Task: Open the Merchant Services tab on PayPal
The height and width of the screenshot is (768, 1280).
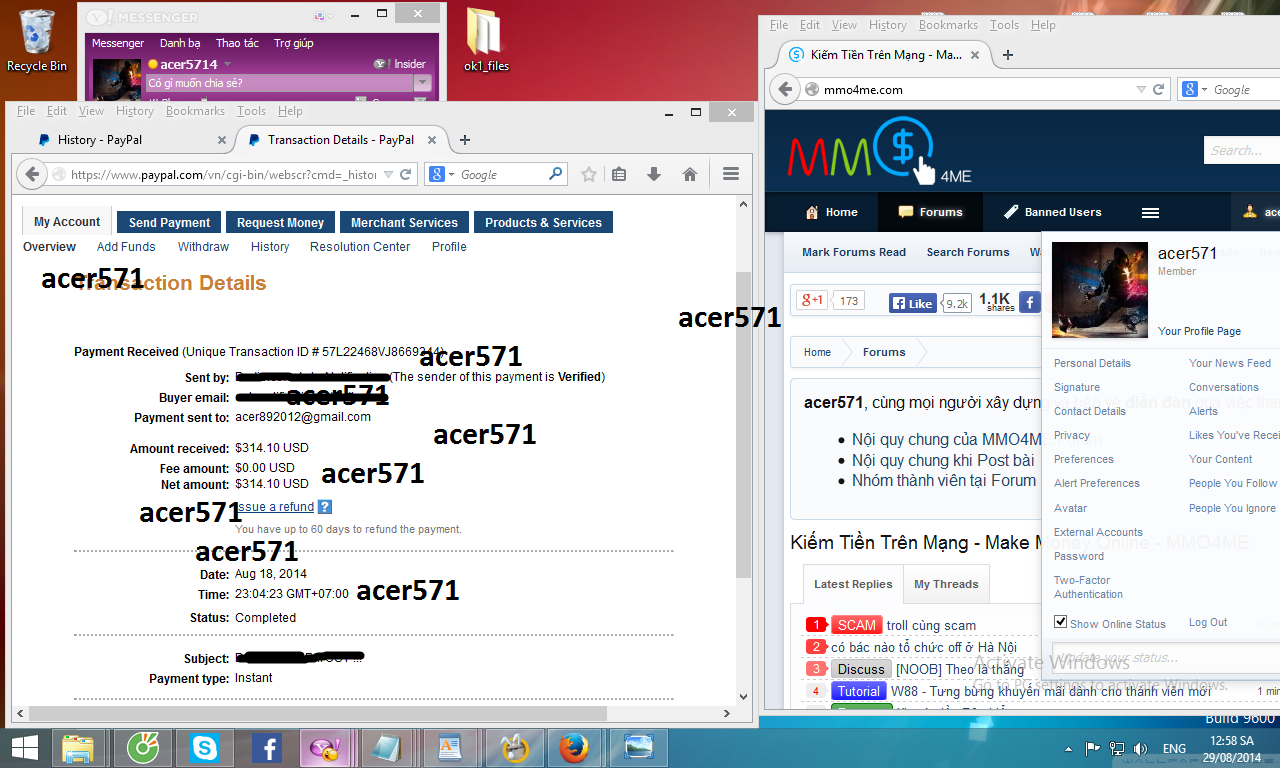Action: tap(405, 222)
